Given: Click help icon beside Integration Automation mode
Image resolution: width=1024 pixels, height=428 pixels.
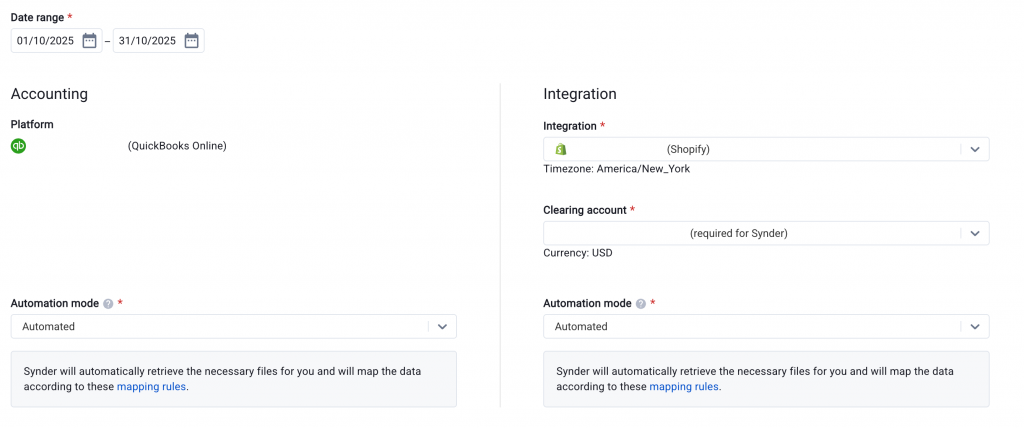Looking at the screenshot, I should coord(641,304).
